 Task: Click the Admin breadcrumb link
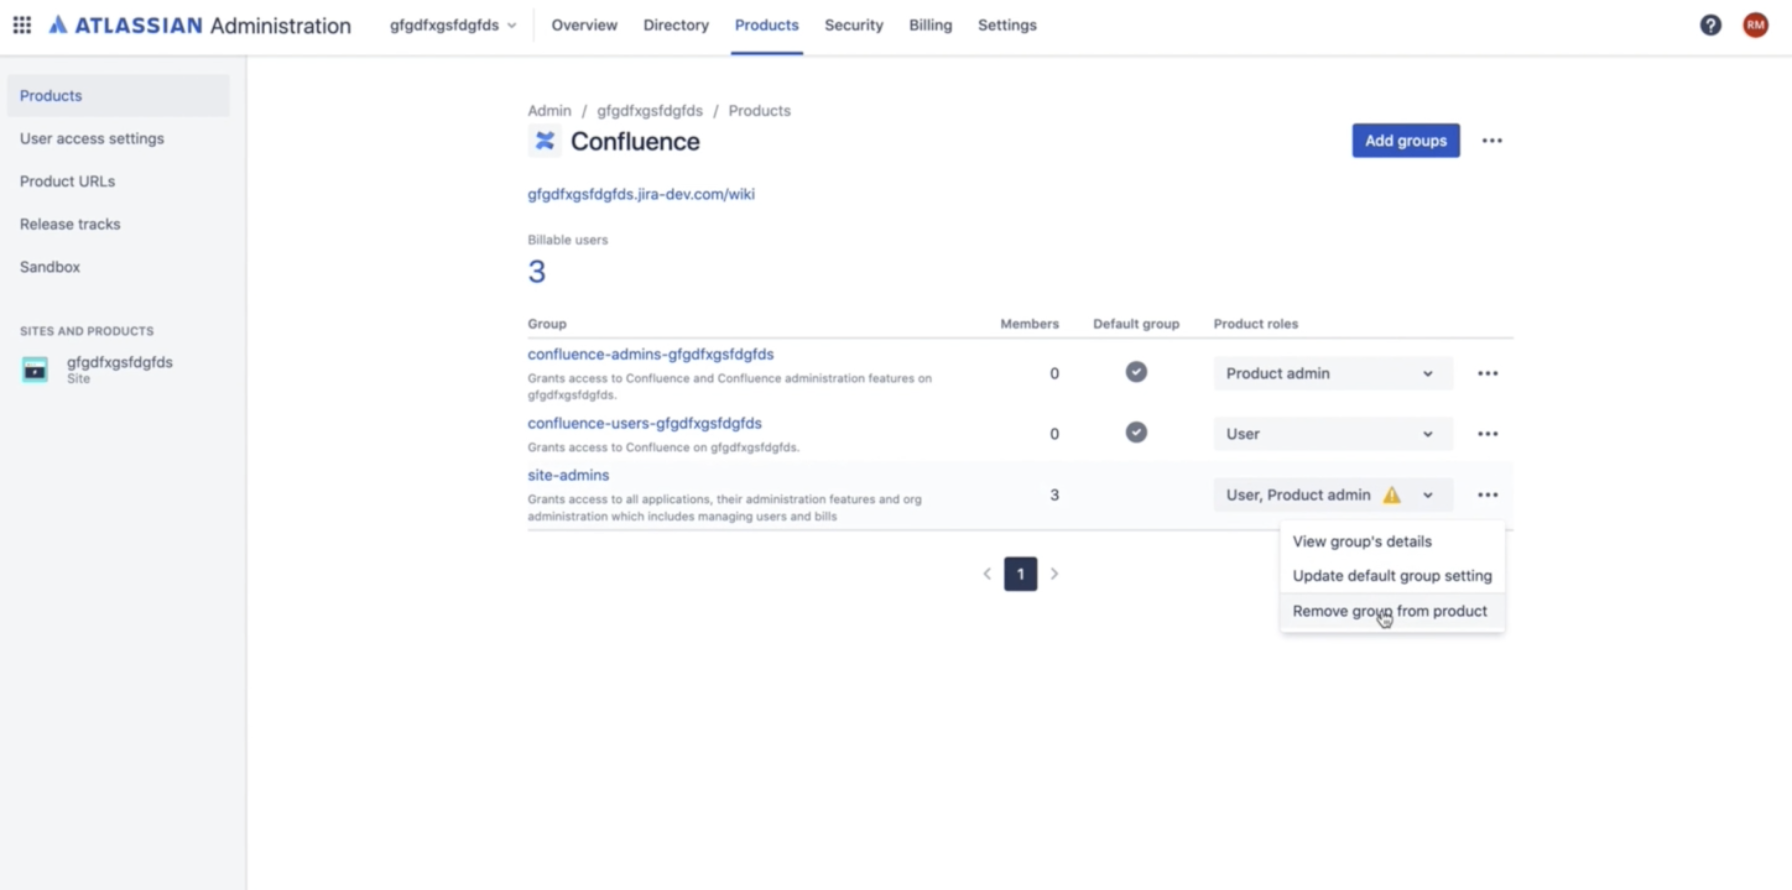click(550, 111)
